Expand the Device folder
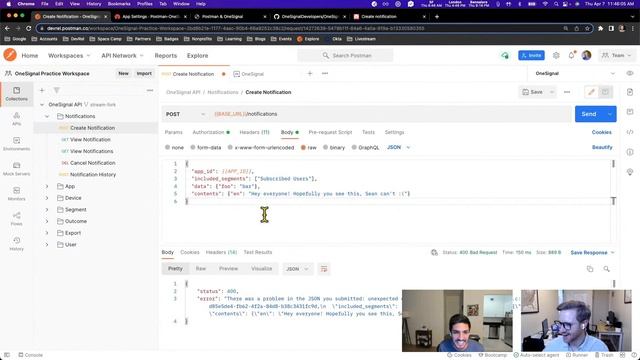The height and width of the screenshot is (360, 640). pos(47,198)
